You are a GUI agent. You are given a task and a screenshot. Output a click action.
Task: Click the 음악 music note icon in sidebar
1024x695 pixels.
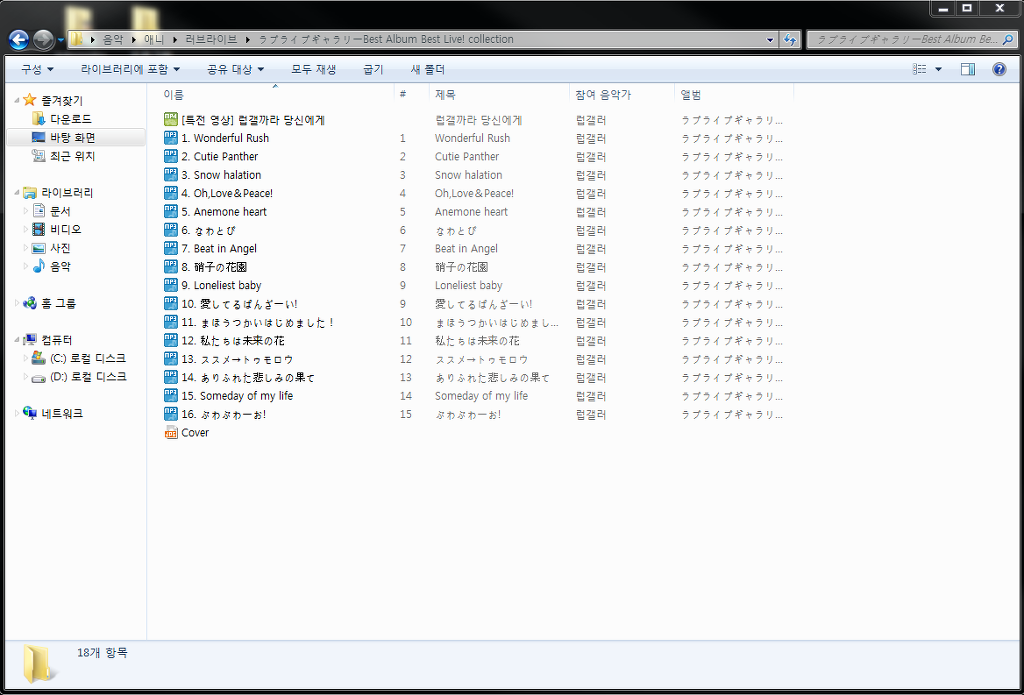pyautogui.click(x=39, y=266)
